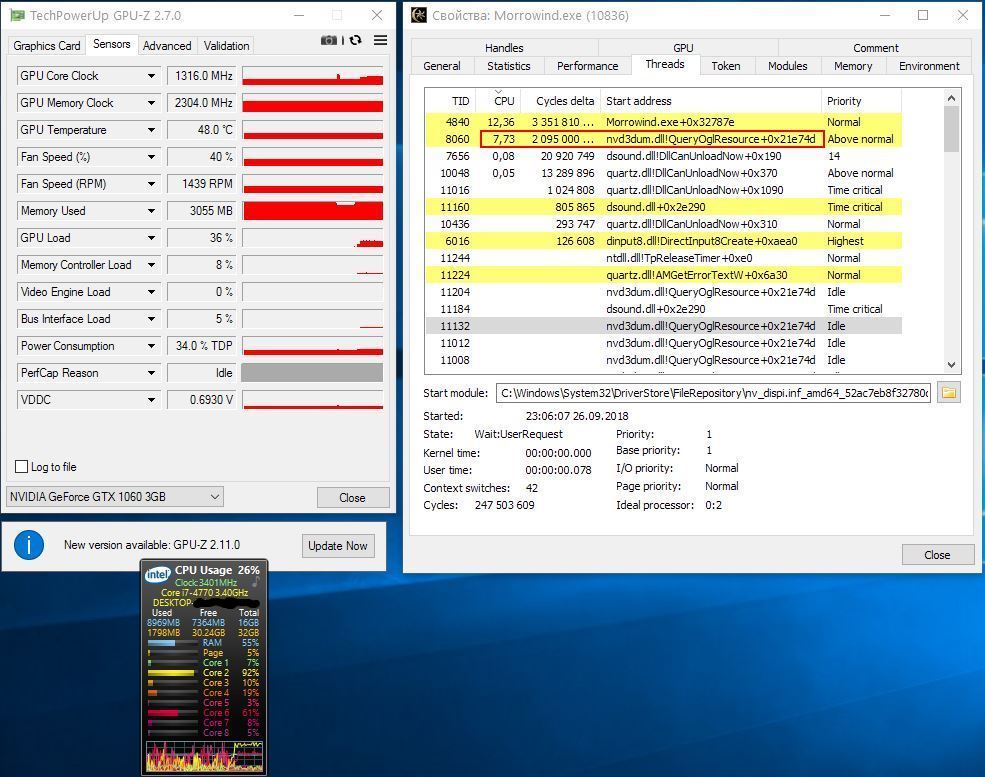Click the GPU-Z title bar app icon
This screenshot has width=985, height=777.
coord(17,15)
